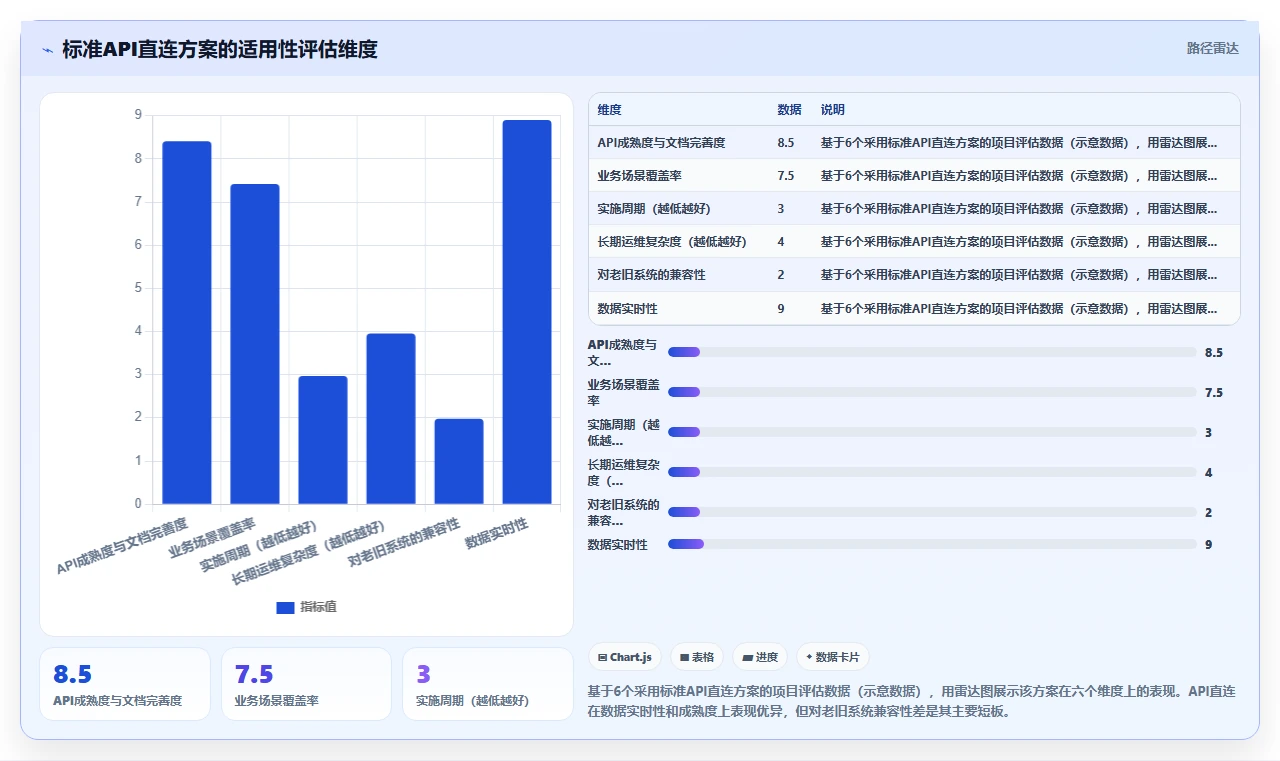The image size is (1280, 761).
Task: Click table value 8.5
Action: [x=786, y=143]
